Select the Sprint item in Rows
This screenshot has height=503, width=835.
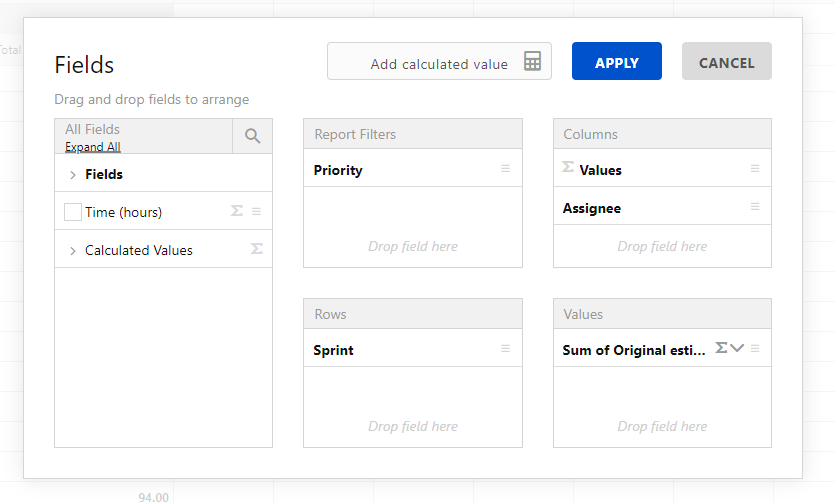[x=333, y=350]
